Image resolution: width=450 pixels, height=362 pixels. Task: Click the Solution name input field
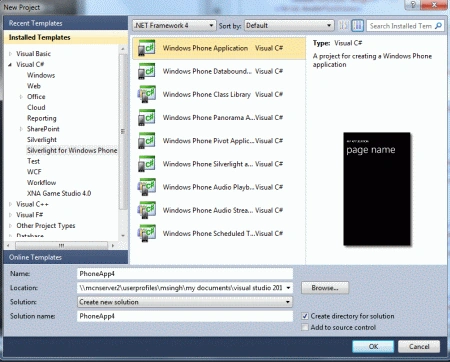tap(185, 316)
